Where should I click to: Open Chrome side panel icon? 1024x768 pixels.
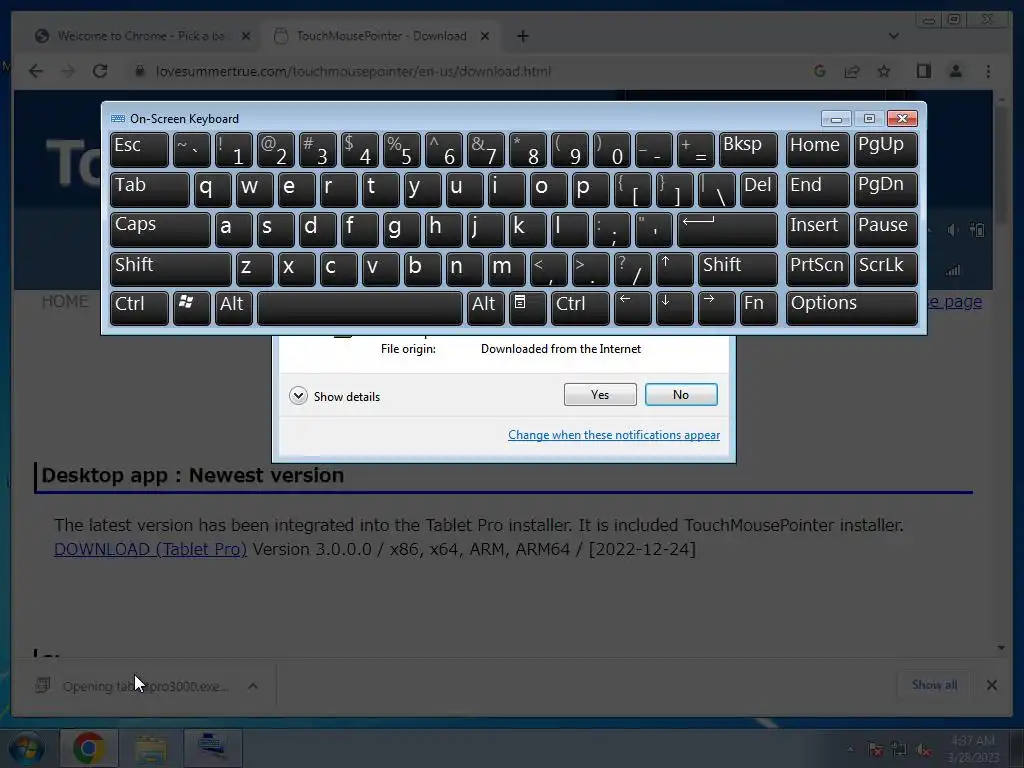(x=923, y=71)
